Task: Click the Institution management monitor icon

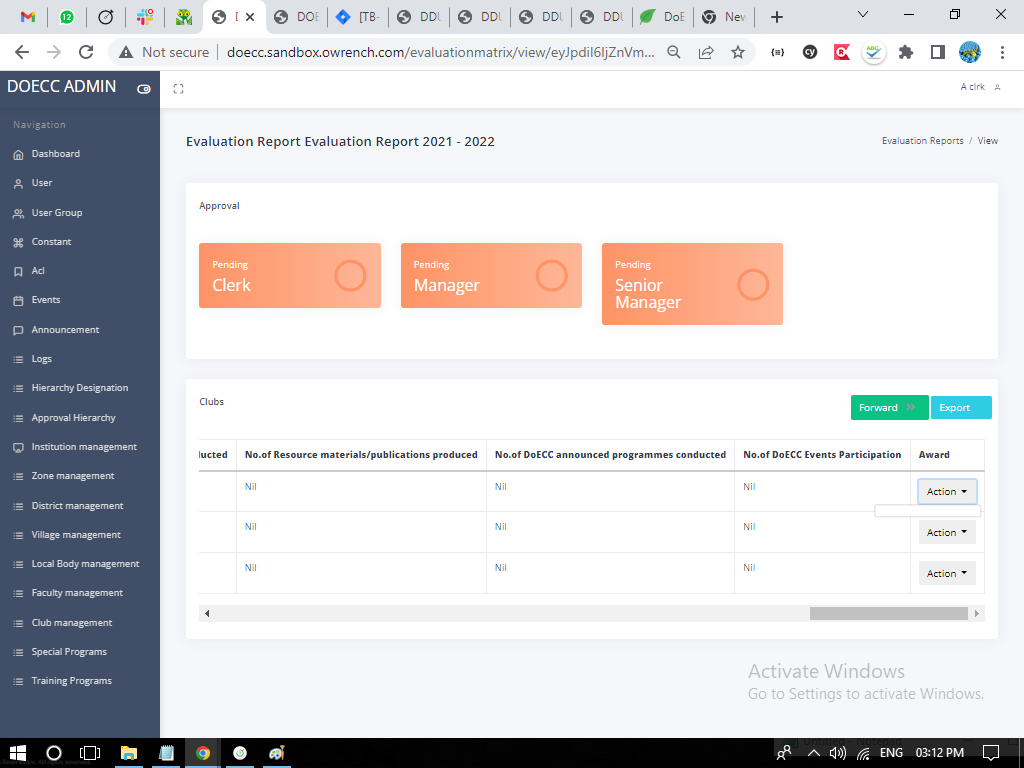Action: pyautogui.click(x=18, y=447)
